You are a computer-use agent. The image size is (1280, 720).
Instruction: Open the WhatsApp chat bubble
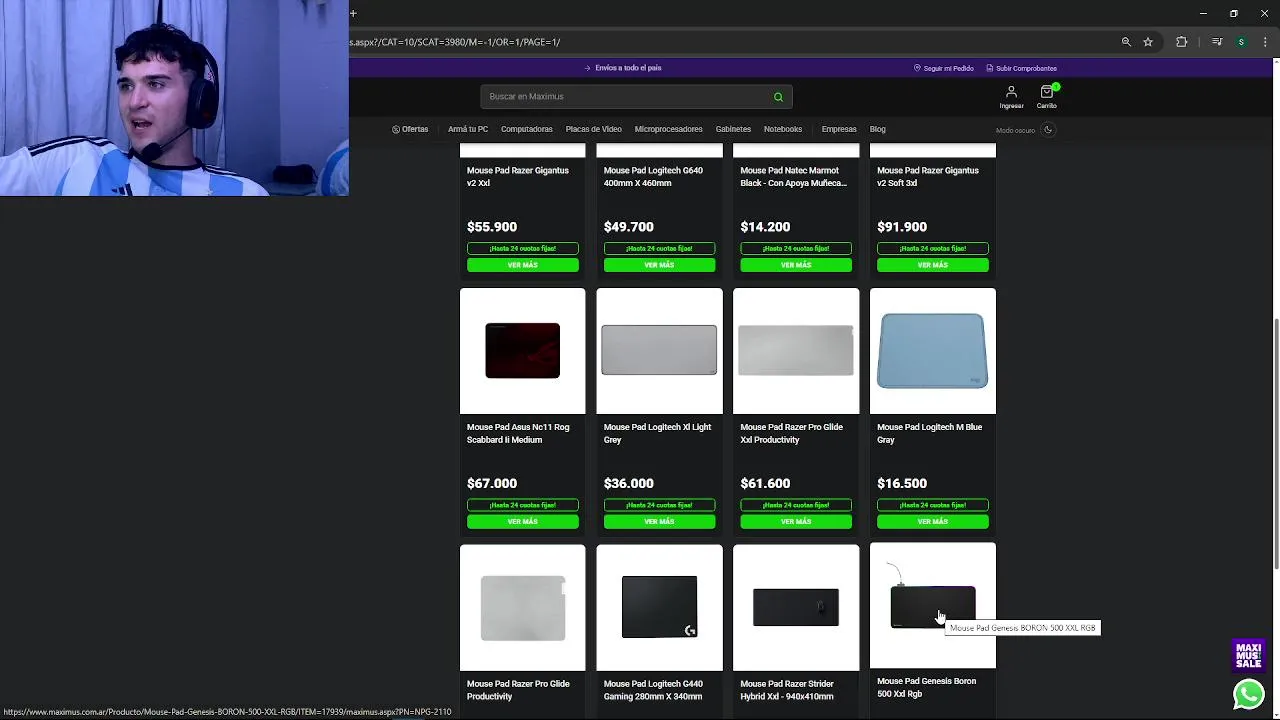click(1248, 694)
